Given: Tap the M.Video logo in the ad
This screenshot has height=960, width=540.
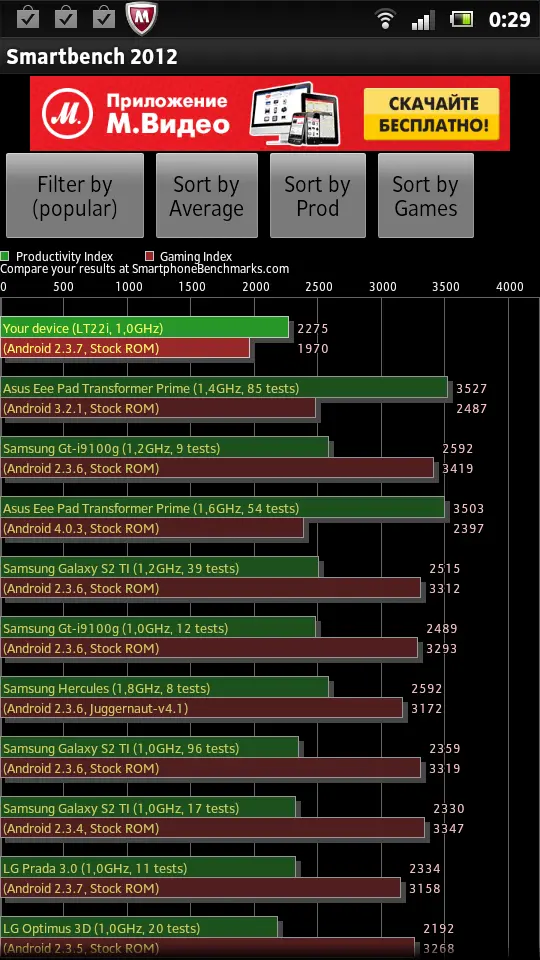Looking at the screenshot, I should click(69, 114).
